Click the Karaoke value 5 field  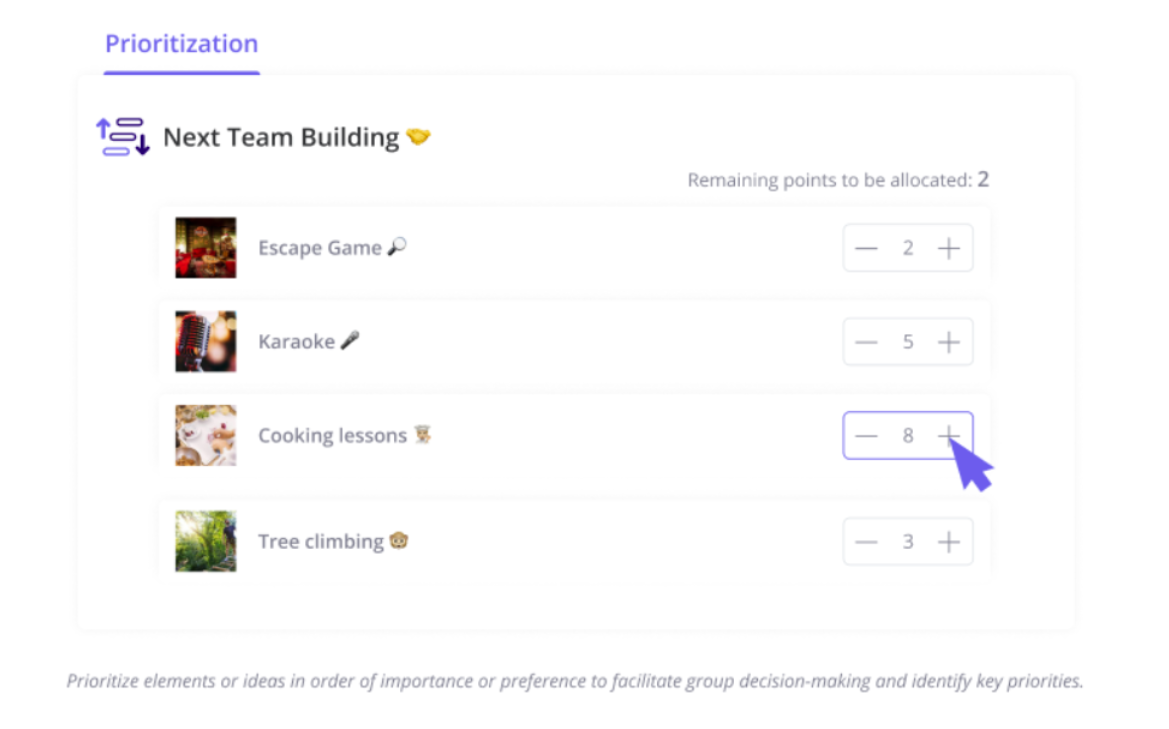(907, 342)
